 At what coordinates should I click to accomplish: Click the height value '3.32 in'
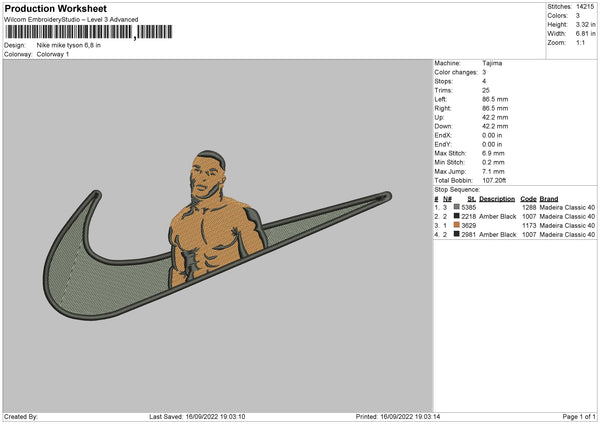(585, 24)
